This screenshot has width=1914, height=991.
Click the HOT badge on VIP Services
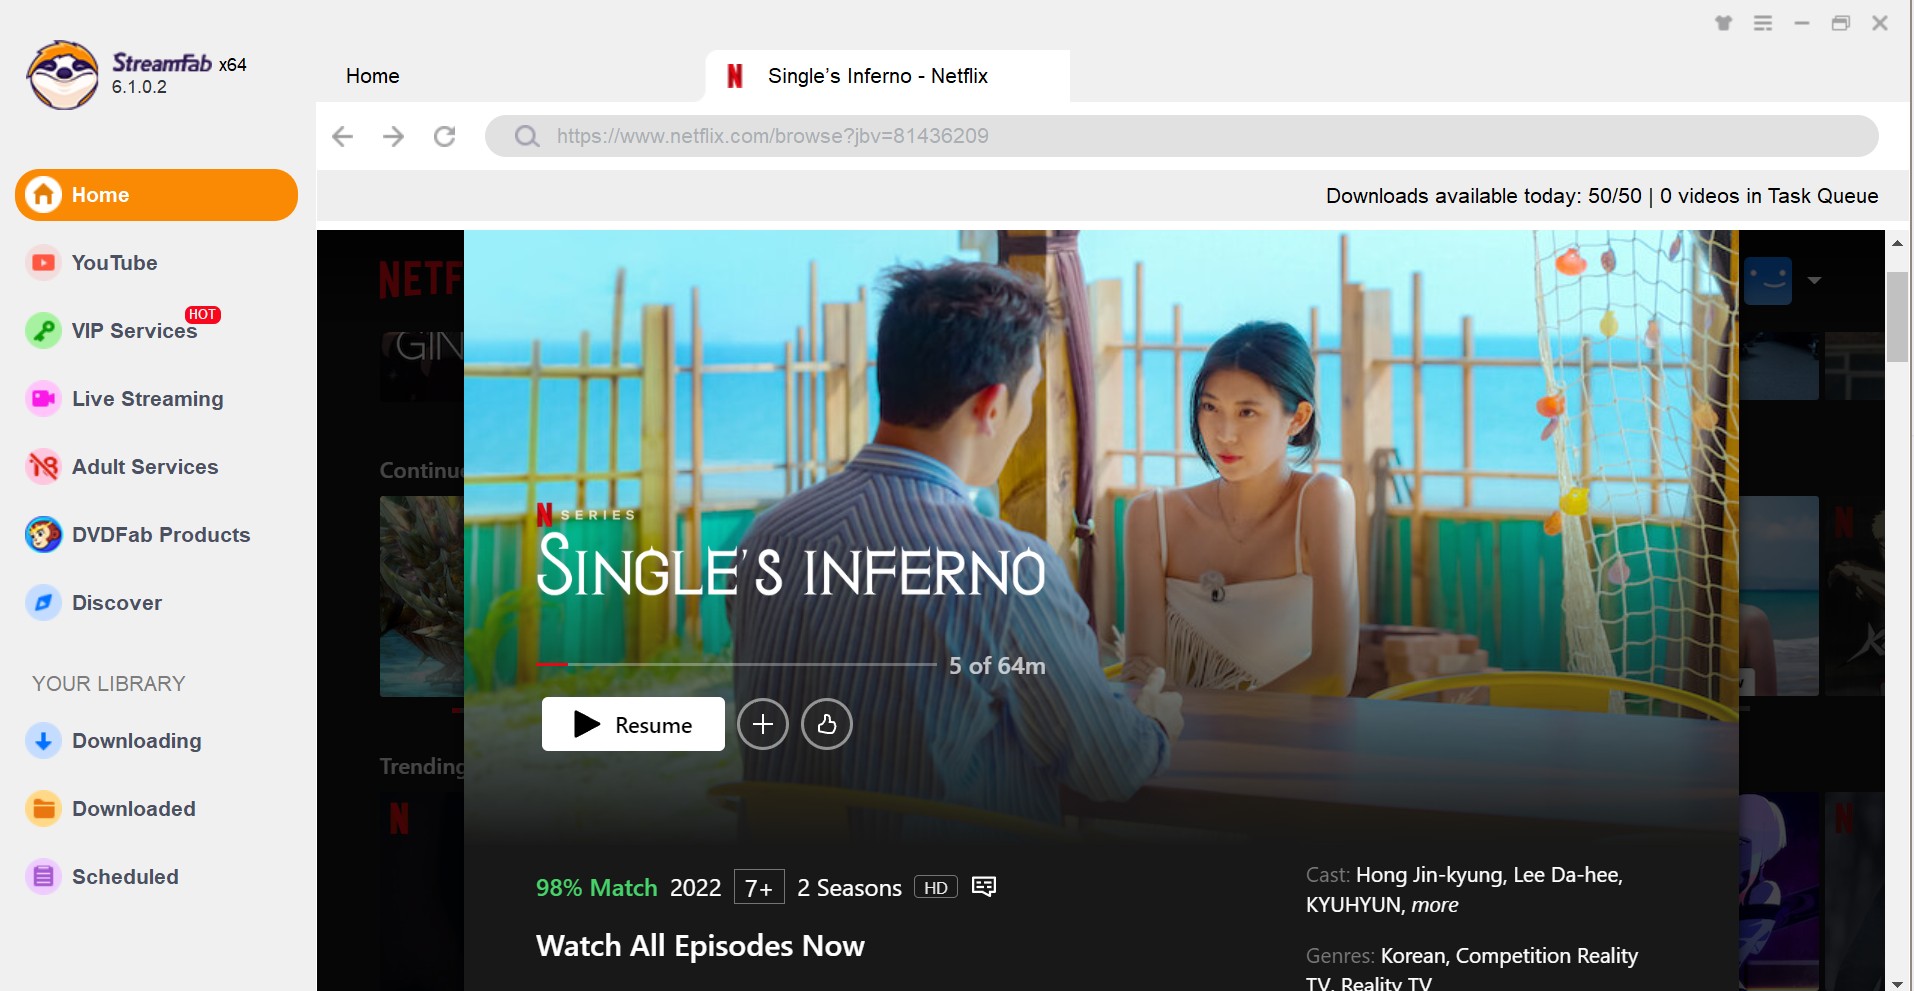(x=203, y=314)
